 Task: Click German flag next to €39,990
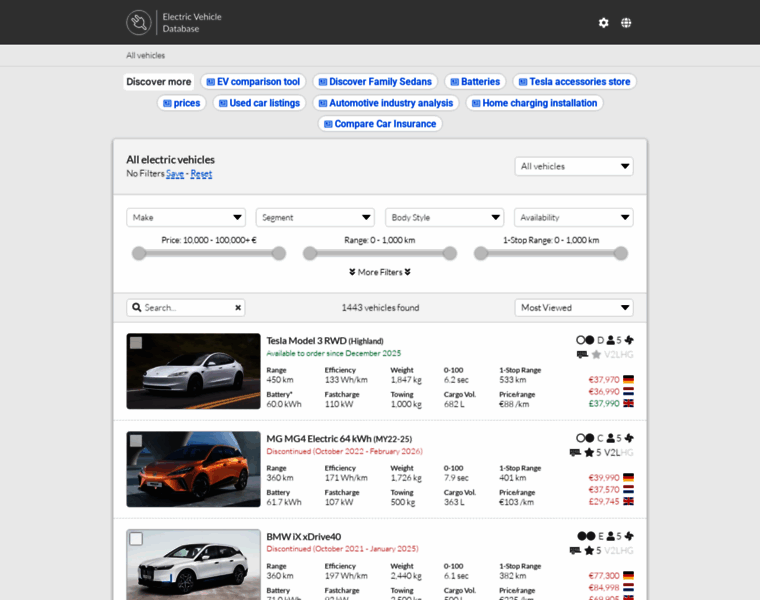pos(628,477)
